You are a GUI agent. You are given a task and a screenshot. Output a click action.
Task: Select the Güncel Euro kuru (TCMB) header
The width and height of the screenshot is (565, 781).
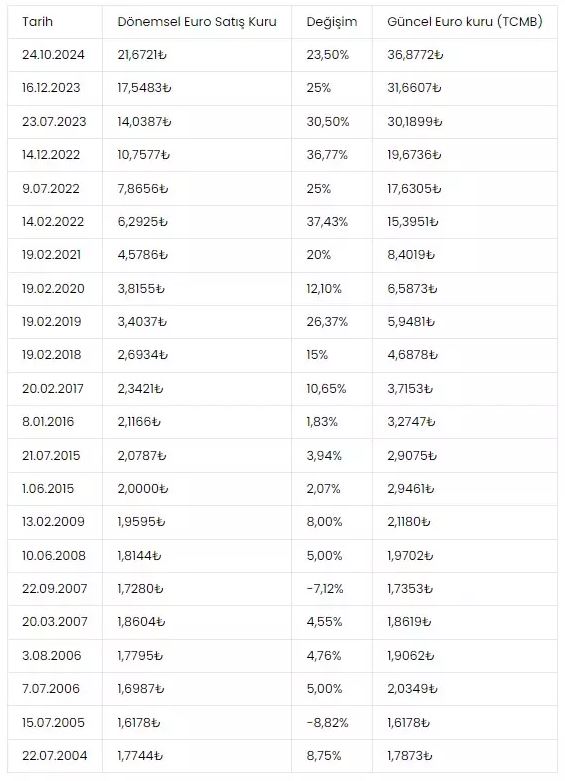465,22
